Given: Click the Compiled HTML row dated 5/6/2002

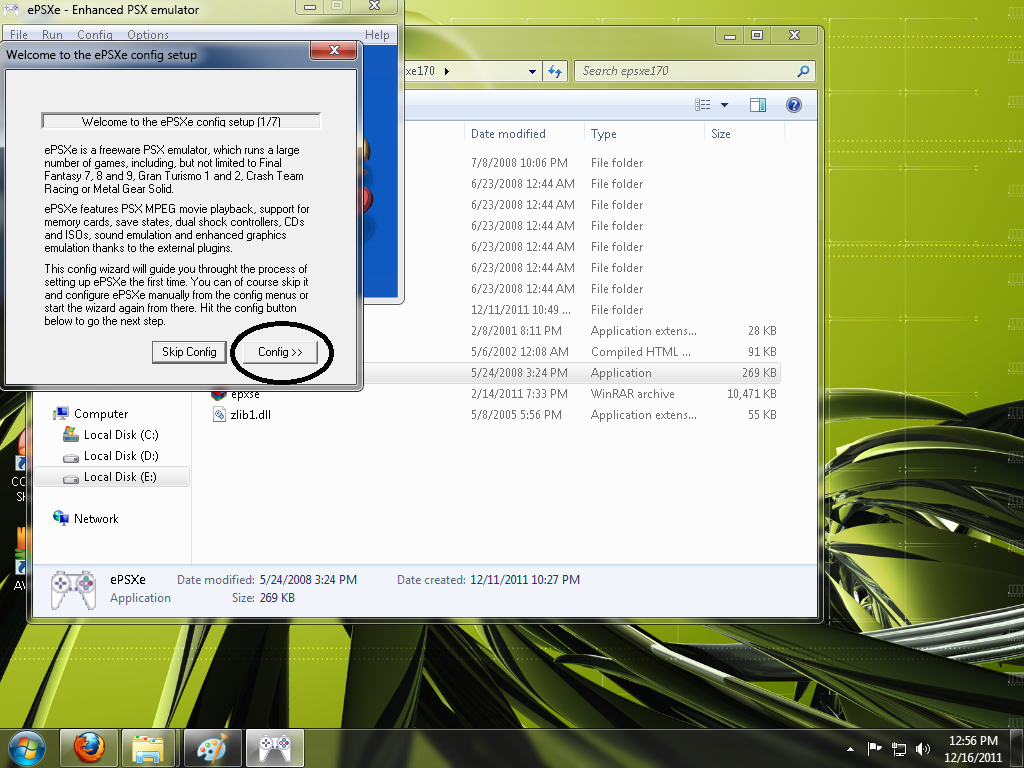Looking at the screenshot, I should coord(571,352).
